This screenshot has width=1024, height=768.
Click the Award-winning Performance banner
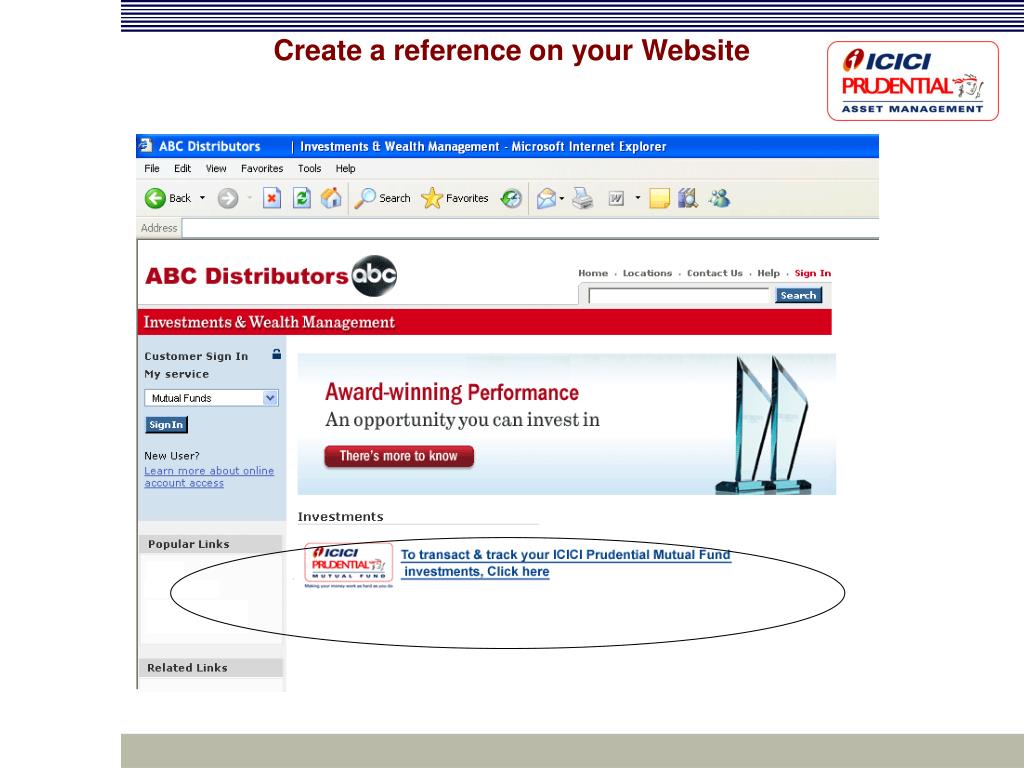pyautogui.click(x=567, y=424)
